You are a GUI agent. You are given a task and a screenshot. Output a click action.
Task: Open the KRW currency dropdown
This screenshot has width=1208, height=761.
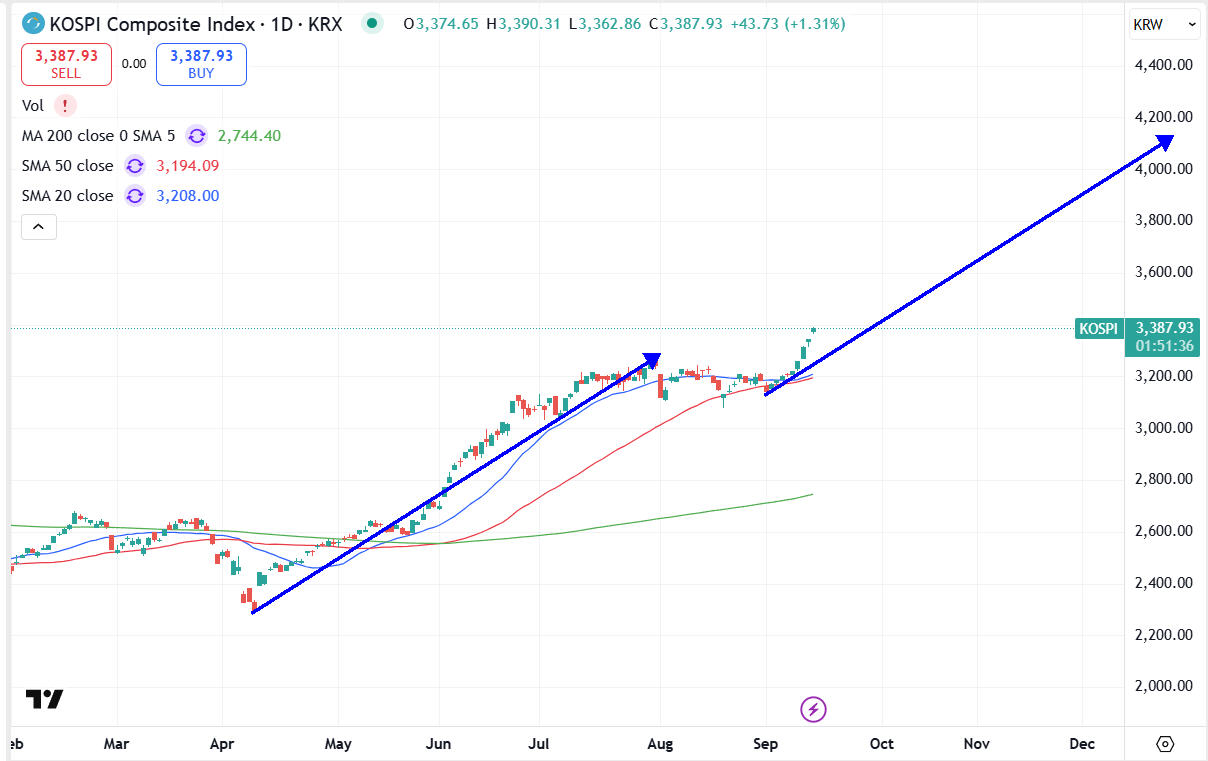1164,24
